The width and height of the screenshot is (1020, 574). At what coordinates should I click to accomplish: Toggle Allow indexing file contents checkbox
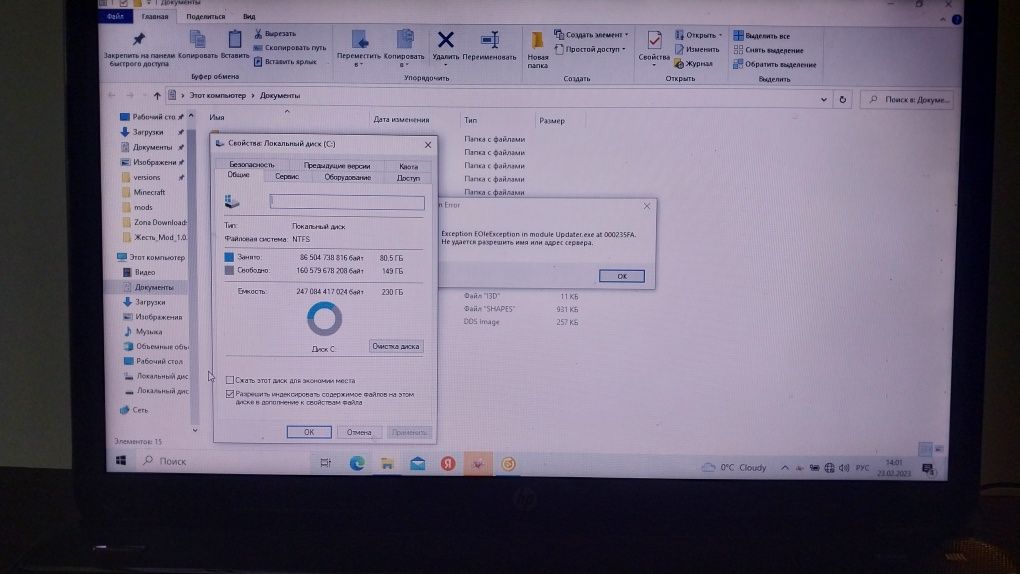(x=230, y=394)
